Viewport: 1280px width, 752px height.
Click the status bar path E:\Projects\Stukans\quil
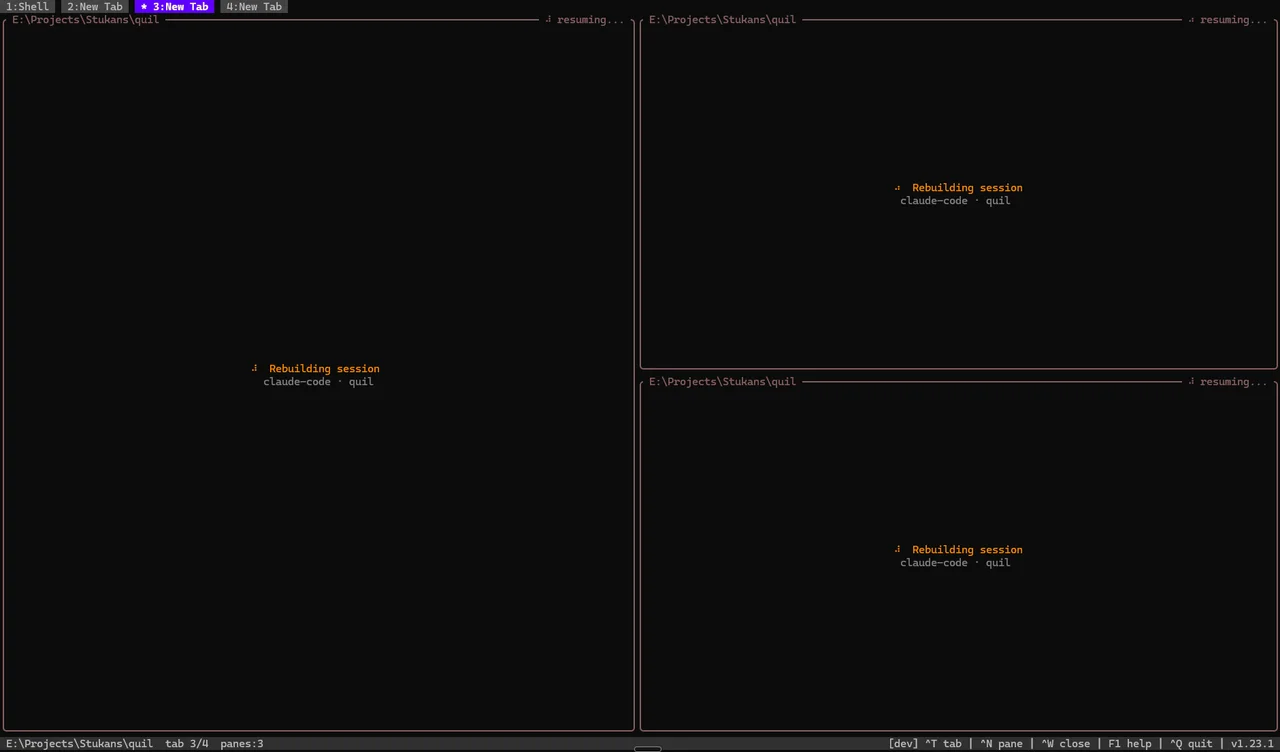tap(80, 744)
